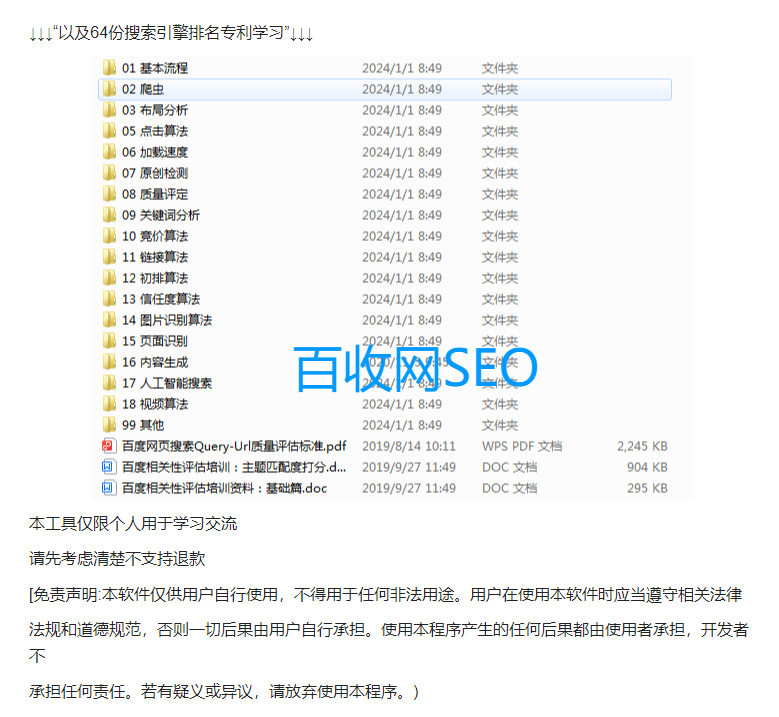Click the line '本工具仅限个人用于学习交流'
This screenshot has width=779, height=717.
tap(133, 523)
